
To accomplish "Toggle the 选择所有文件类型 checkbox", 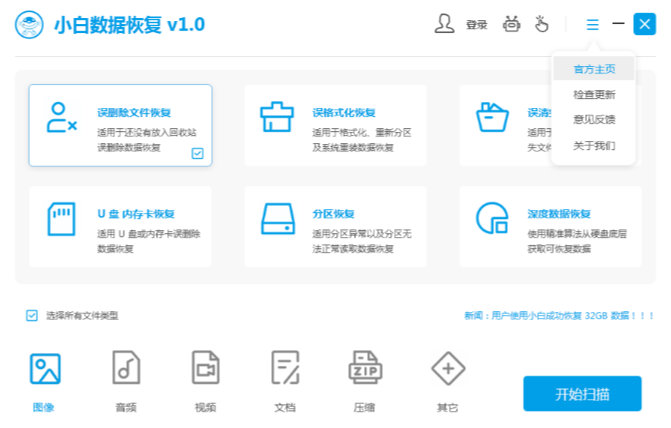I will point(32,316).
